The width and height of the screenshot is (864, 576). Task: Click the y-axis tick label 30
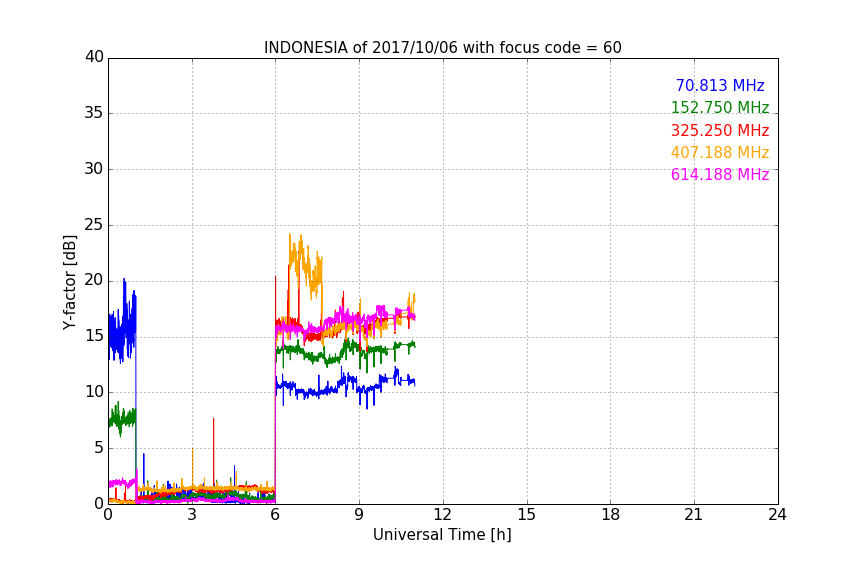click(x=94, y=169)
